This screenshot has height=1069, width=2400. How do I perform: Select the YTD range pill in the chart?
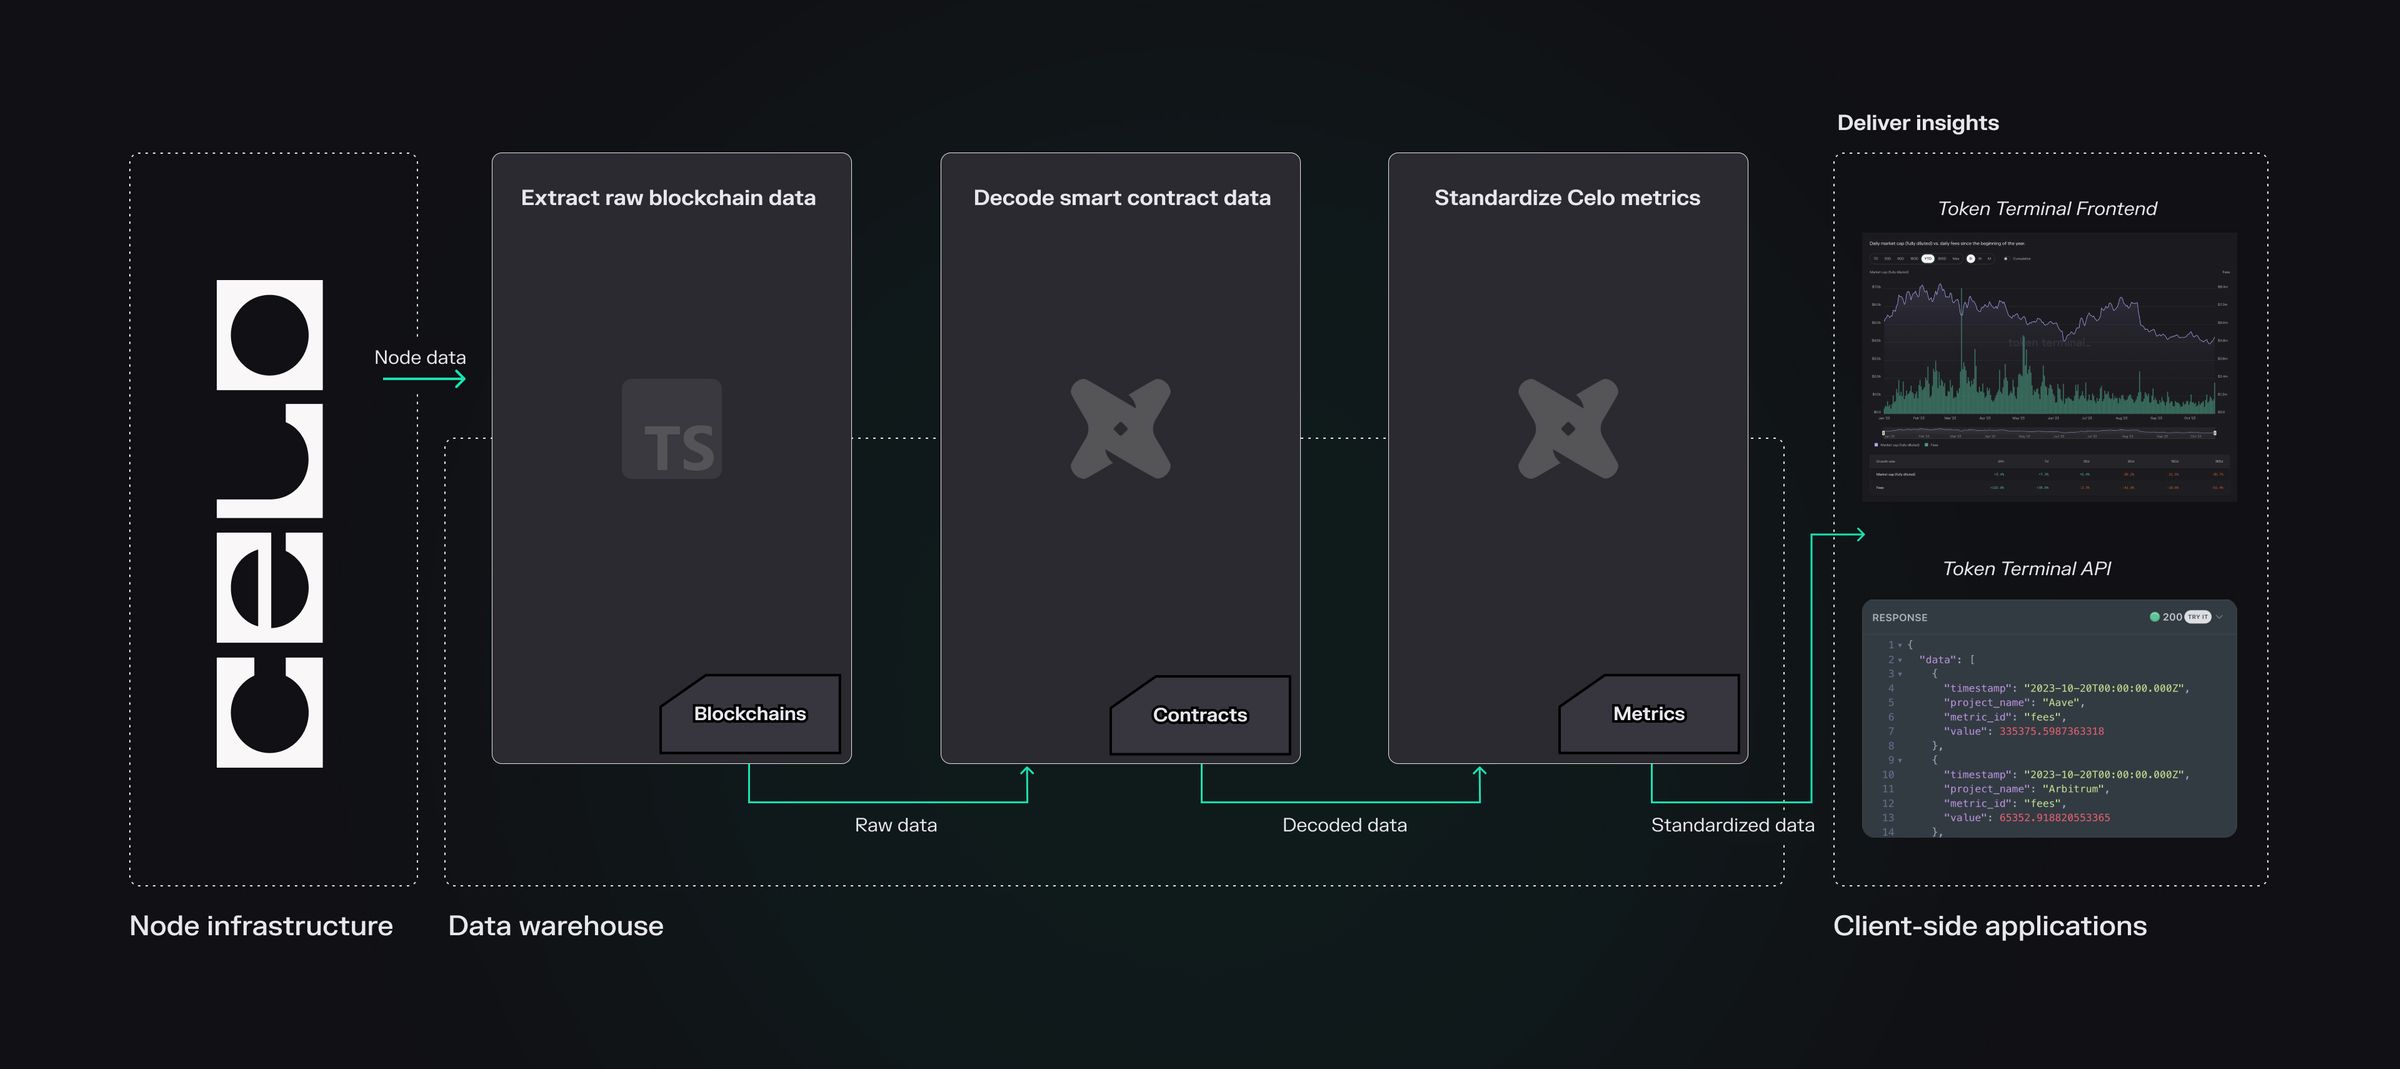click(x=1928, y=259)
